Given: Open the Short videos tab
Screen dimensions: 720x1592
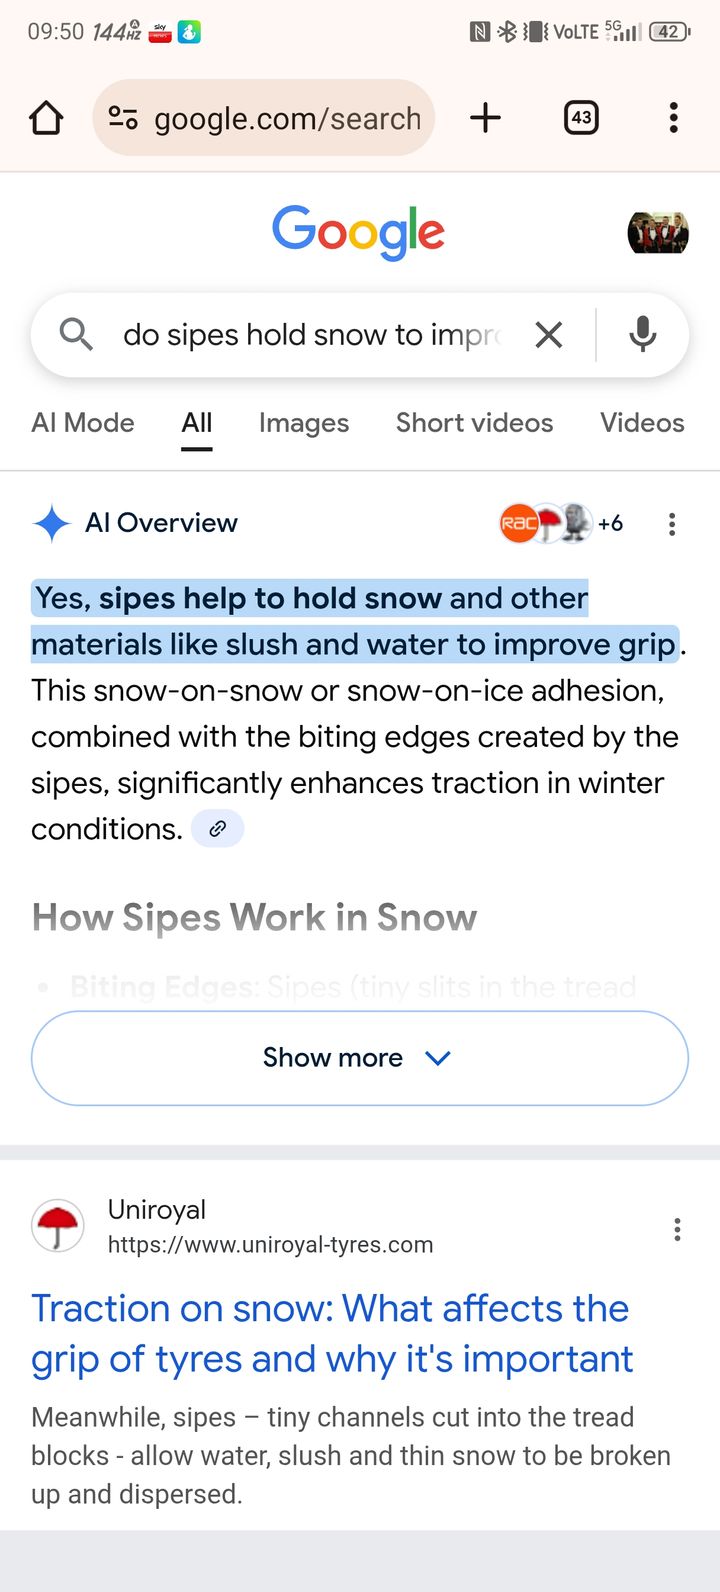Looking at the screenshot, I should [x=474, y=423].
